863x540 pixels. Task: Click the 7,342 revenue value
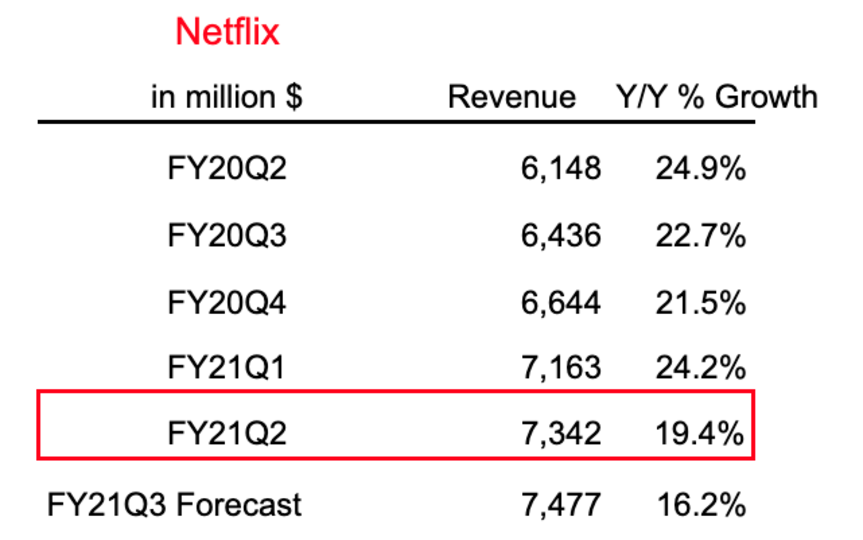pyautogui.click(x=561, y=434)
